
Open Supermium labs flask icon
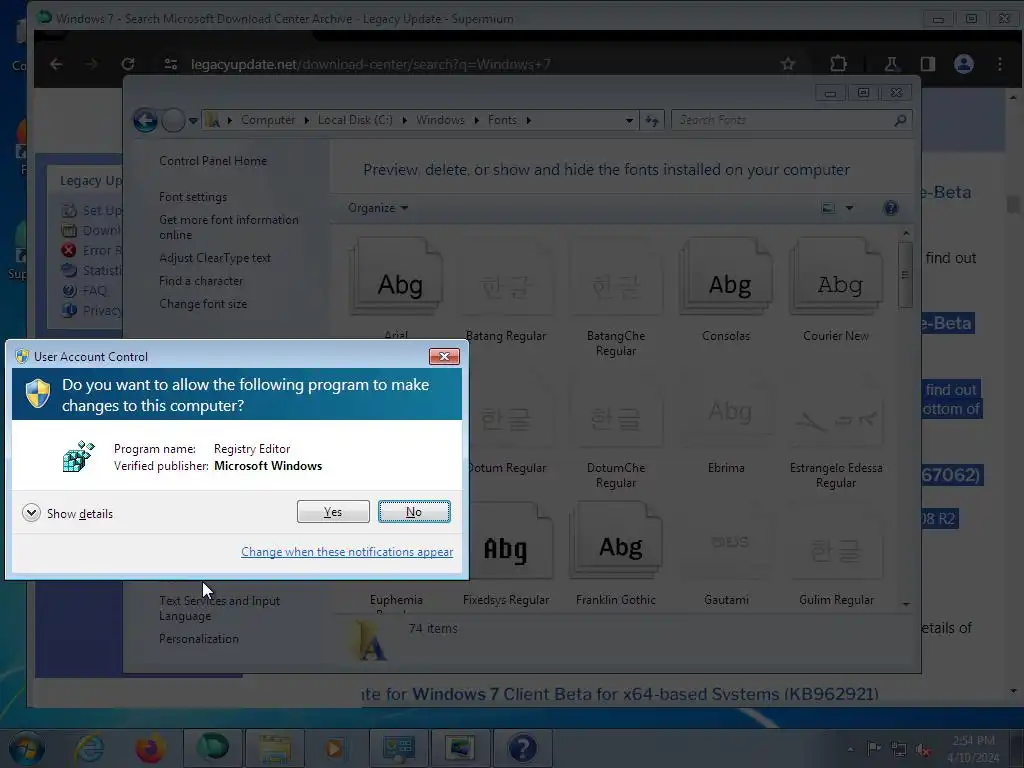pos(891,64)
